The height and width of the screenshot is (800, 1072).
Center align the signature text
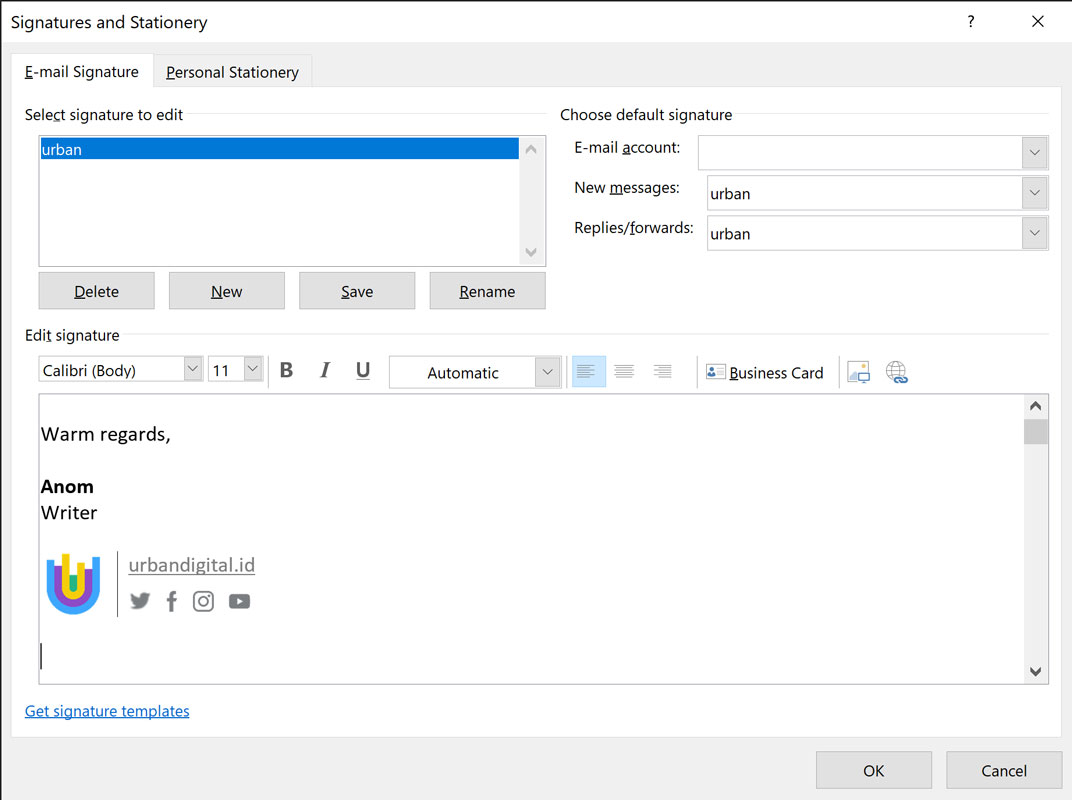(624, 372)
